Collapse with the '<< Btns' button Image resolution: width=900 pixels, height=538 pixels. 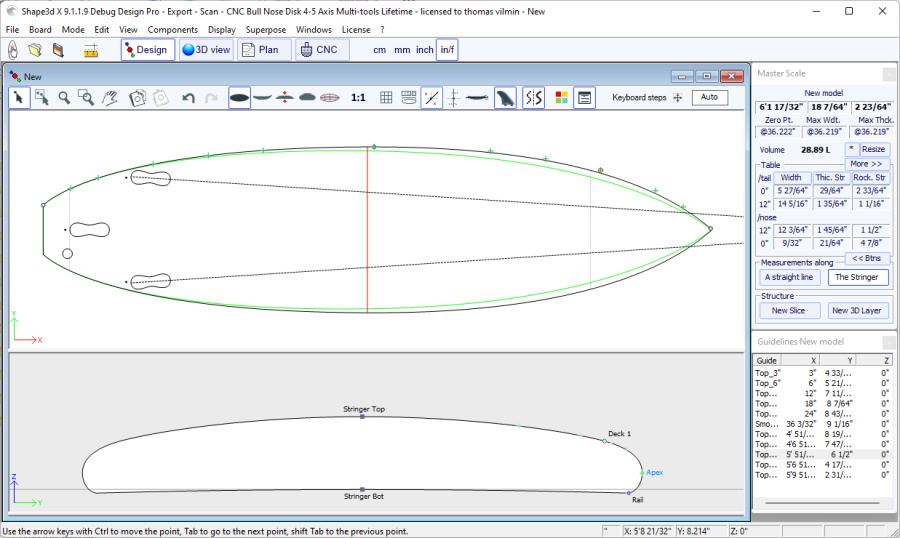(866, 258)
